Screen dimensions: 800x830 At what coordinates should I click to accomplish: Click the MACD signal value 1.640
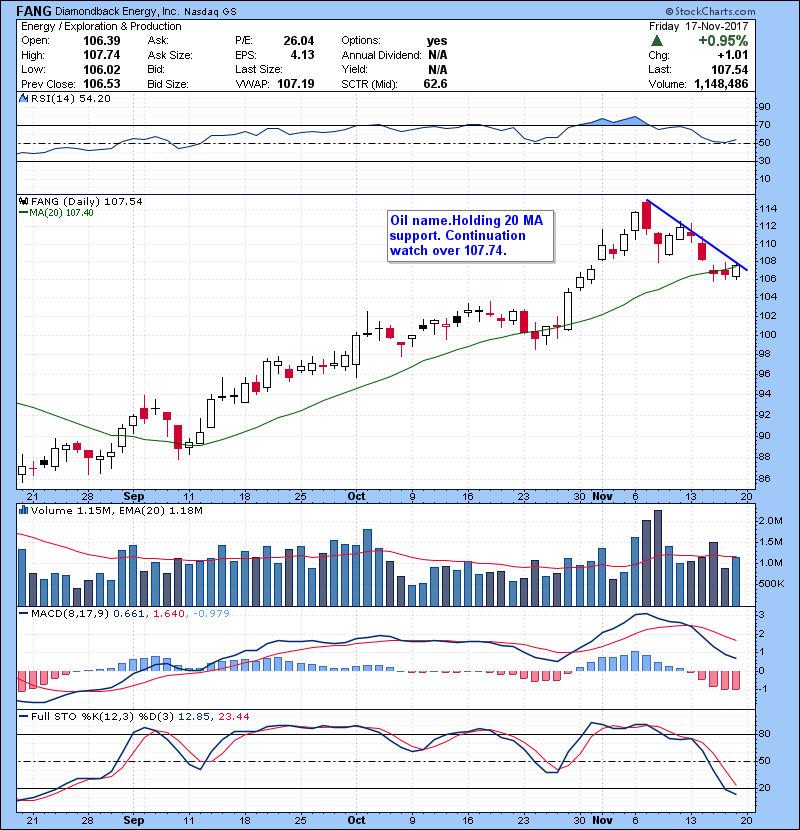click(169, 614)
